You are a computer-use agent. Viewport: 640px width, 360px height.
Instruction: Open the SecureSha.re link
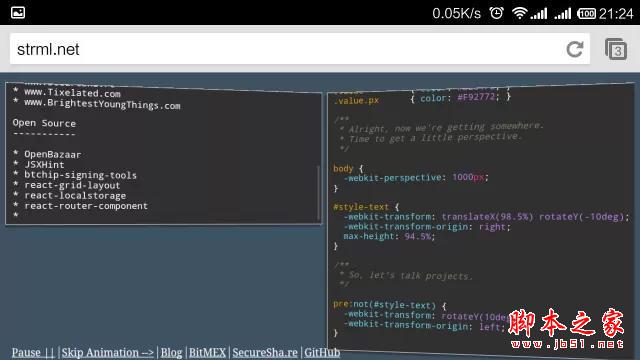click(x=265, y=352)
